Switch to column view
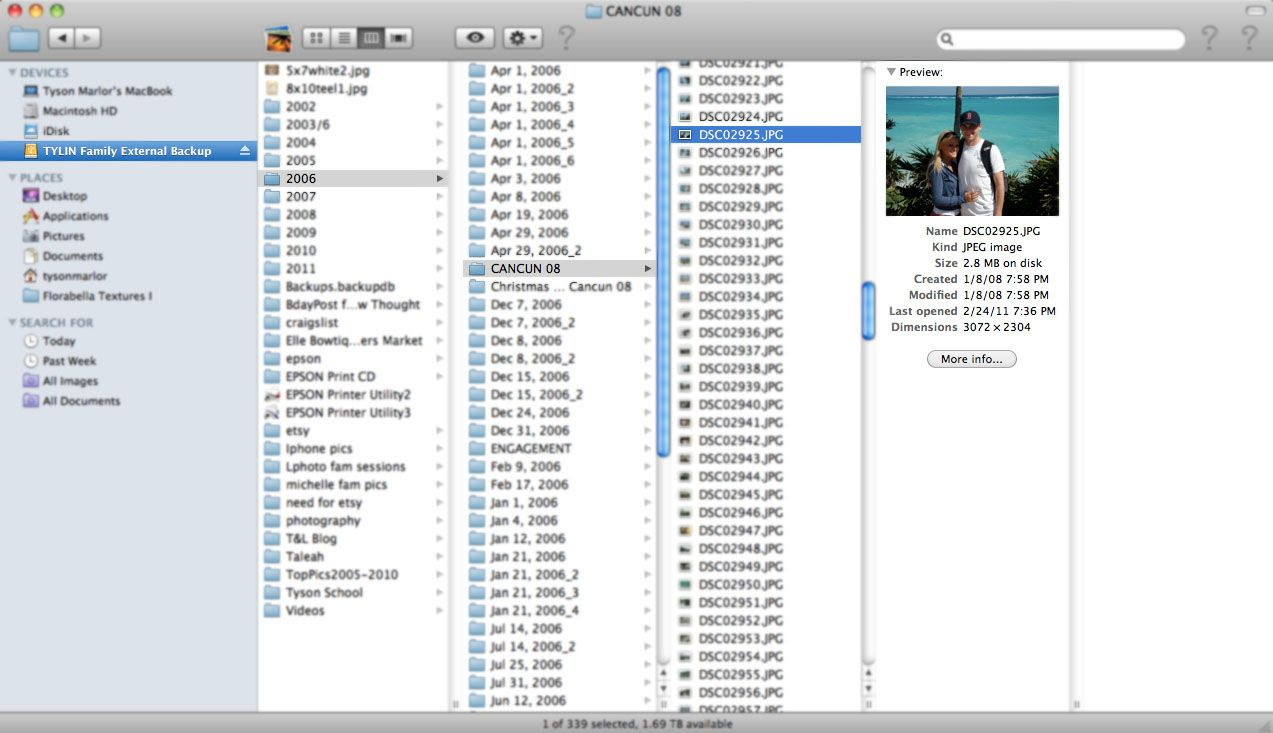Image resolution: width=1273 pixels, height=733 pixels. [371, 38]
